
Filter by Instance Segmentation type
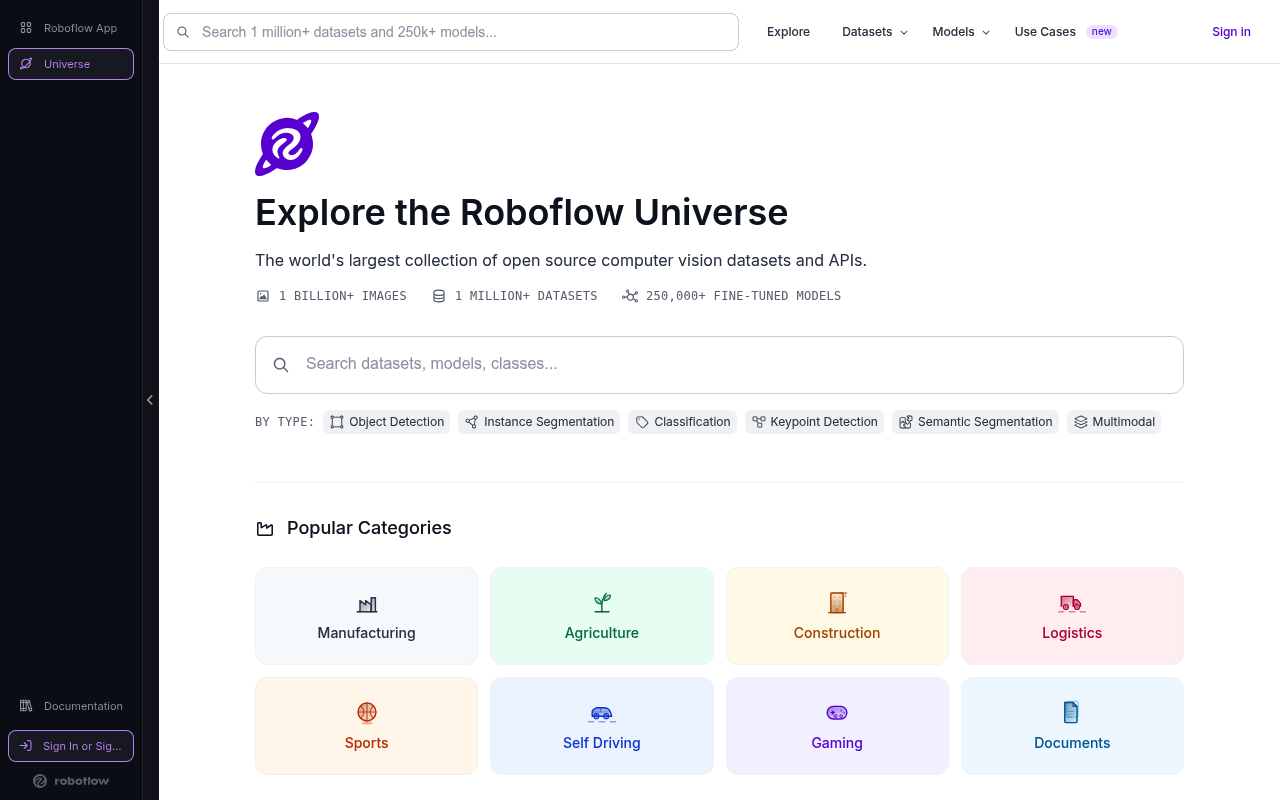[539, 422]
